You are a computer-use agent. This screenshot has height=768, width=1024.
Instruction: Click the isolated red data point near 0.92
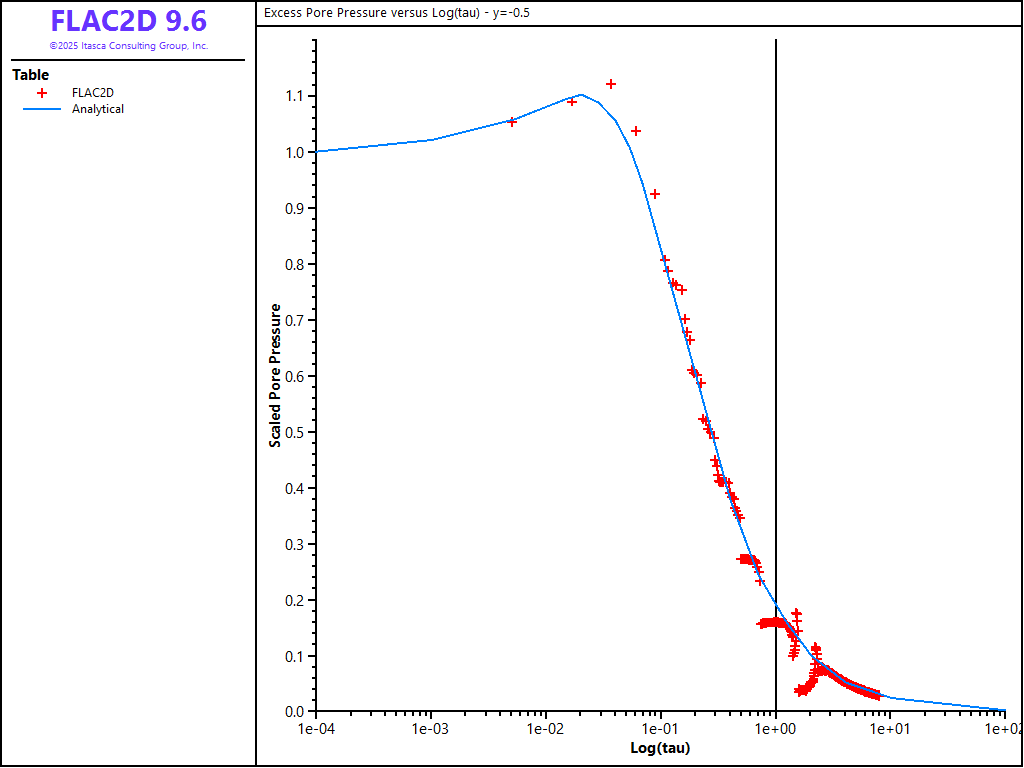[x=655, y=194]
